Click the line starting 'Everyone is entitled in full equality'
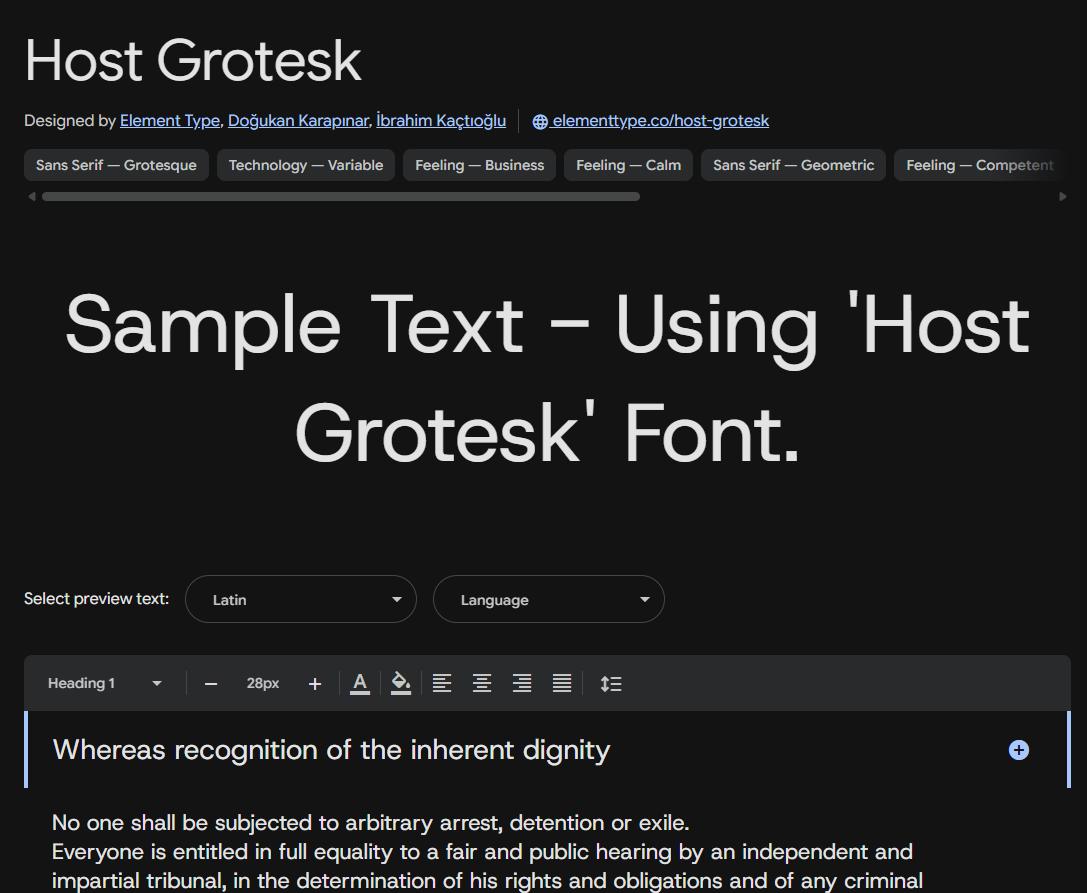Image resolution: width=1087 pixels, height=893 pixels. tap(482, 851)
